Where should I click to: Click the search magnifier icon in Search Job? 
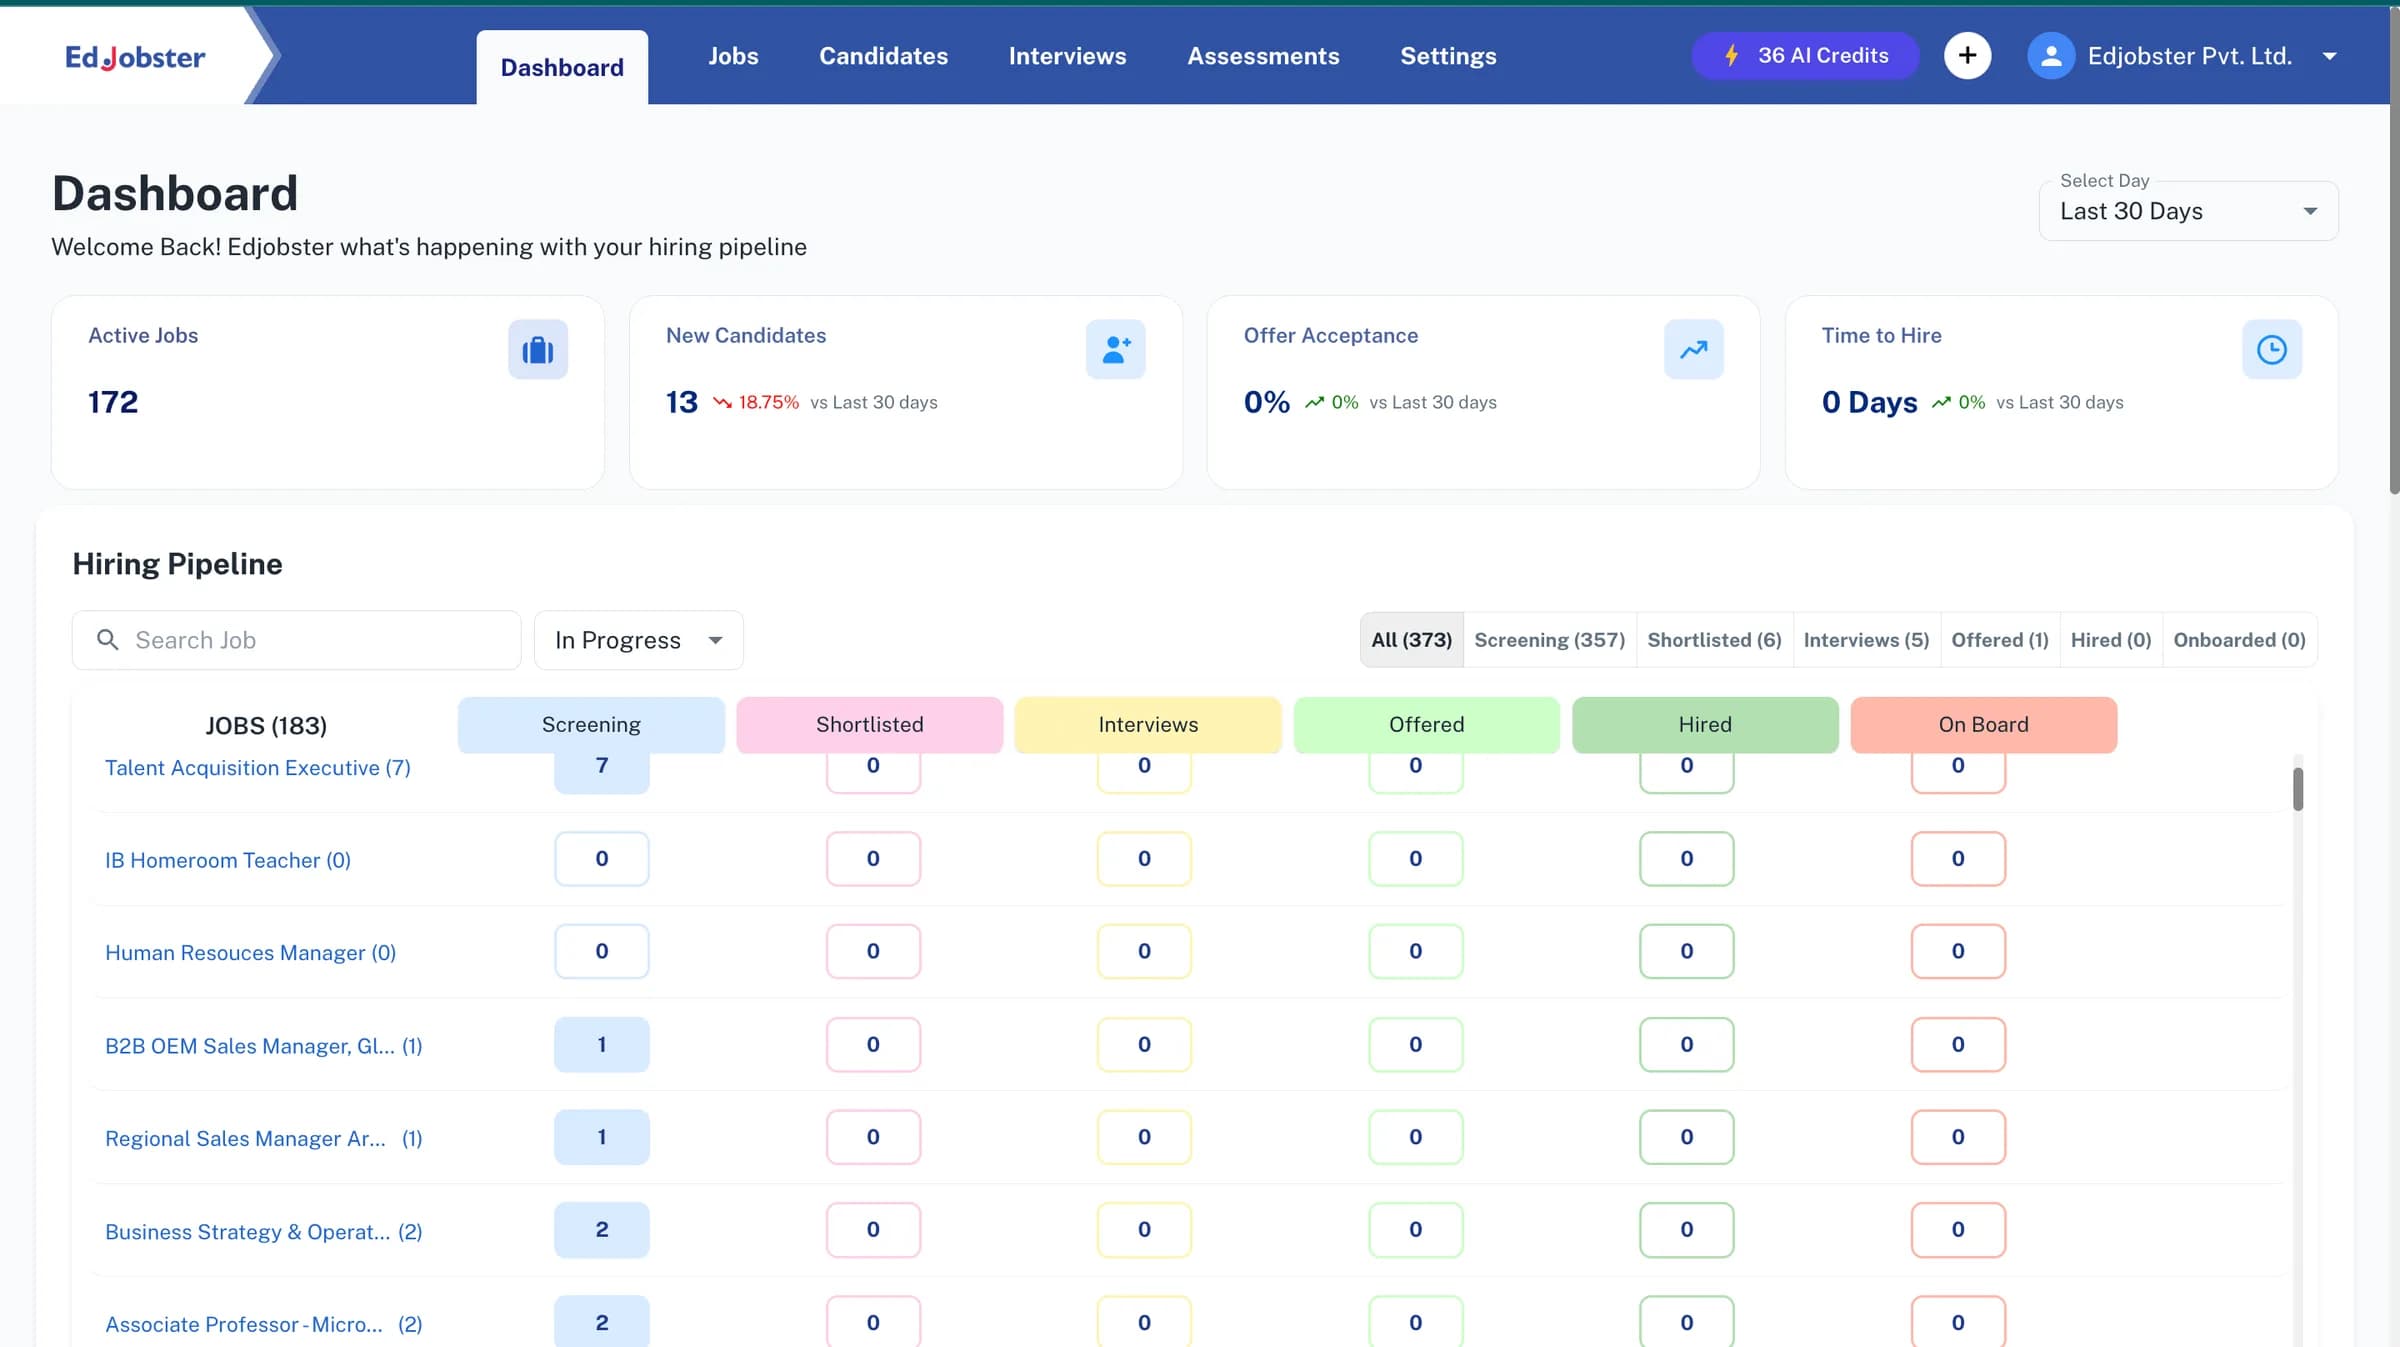click(x=108, y=640)
